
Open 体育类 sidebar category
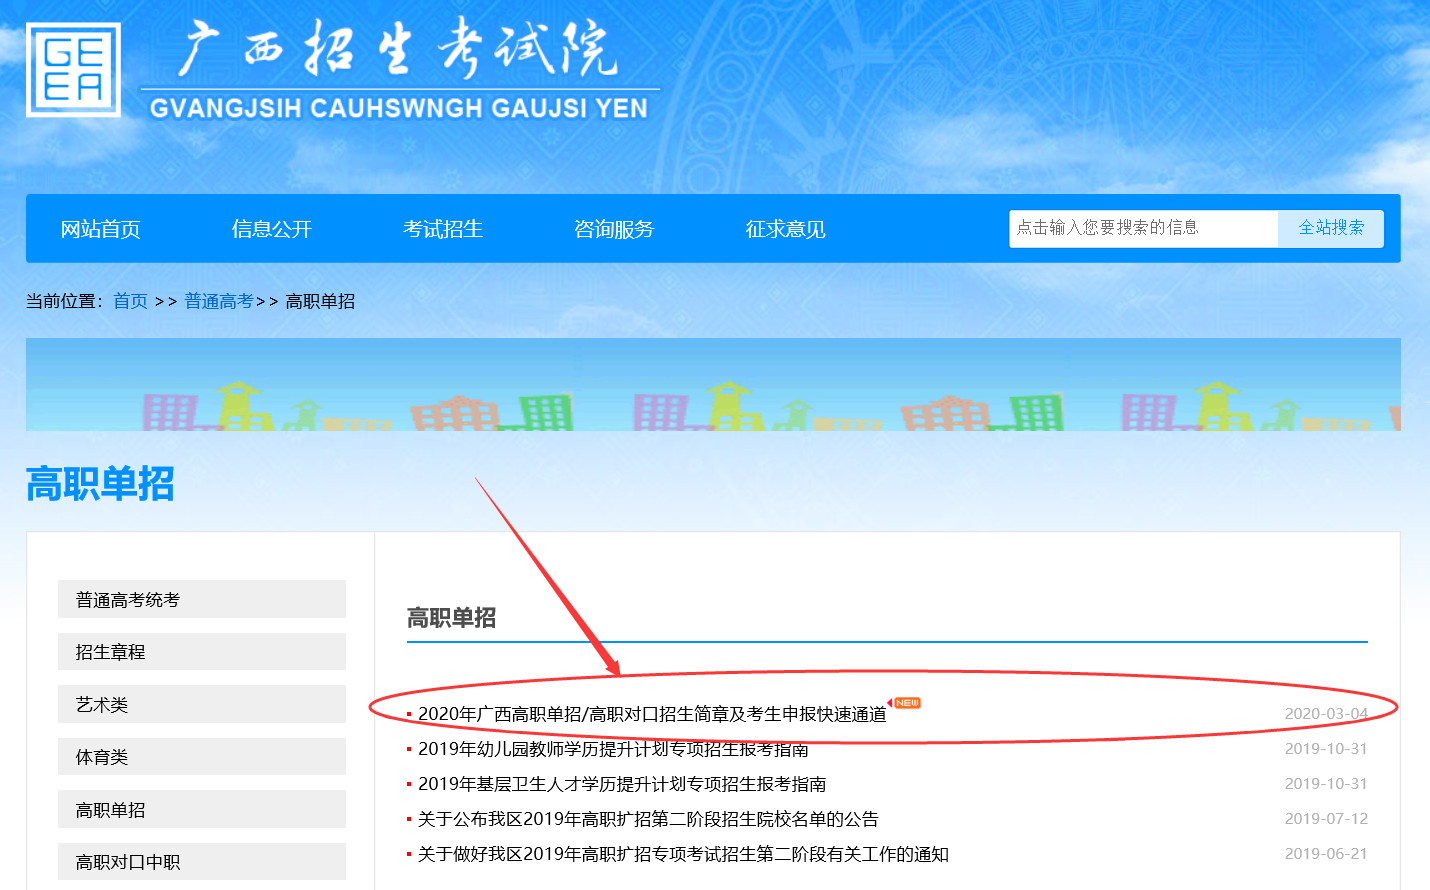point(201,757)
